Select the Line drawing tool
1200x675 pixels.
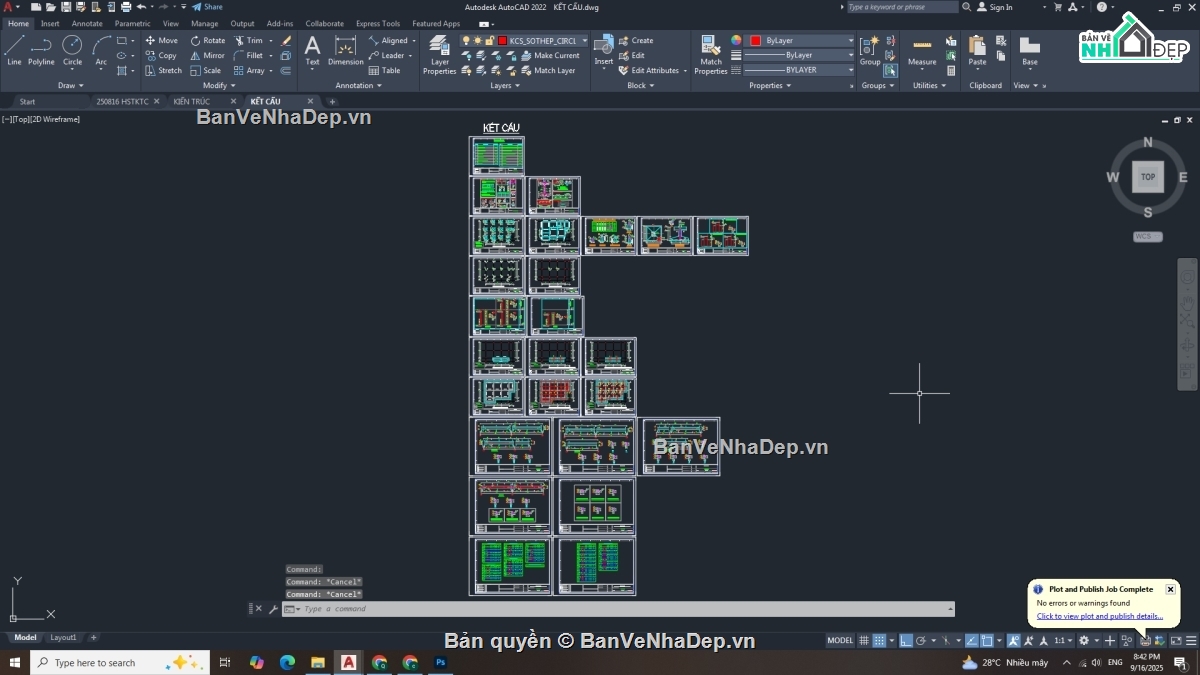(x=14, y=50)
